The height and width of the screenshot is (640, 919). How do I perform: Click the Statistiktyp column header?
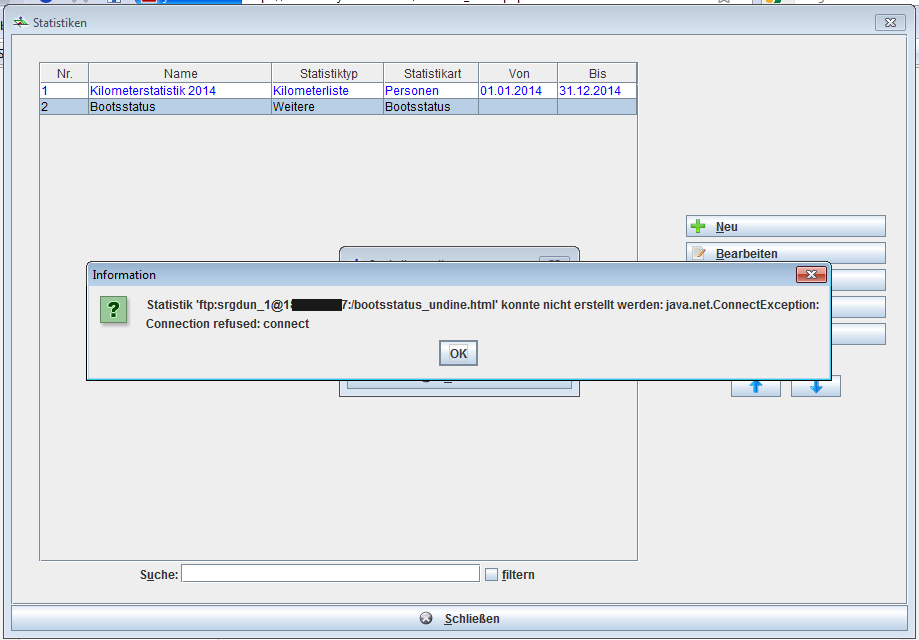(328, 74)
